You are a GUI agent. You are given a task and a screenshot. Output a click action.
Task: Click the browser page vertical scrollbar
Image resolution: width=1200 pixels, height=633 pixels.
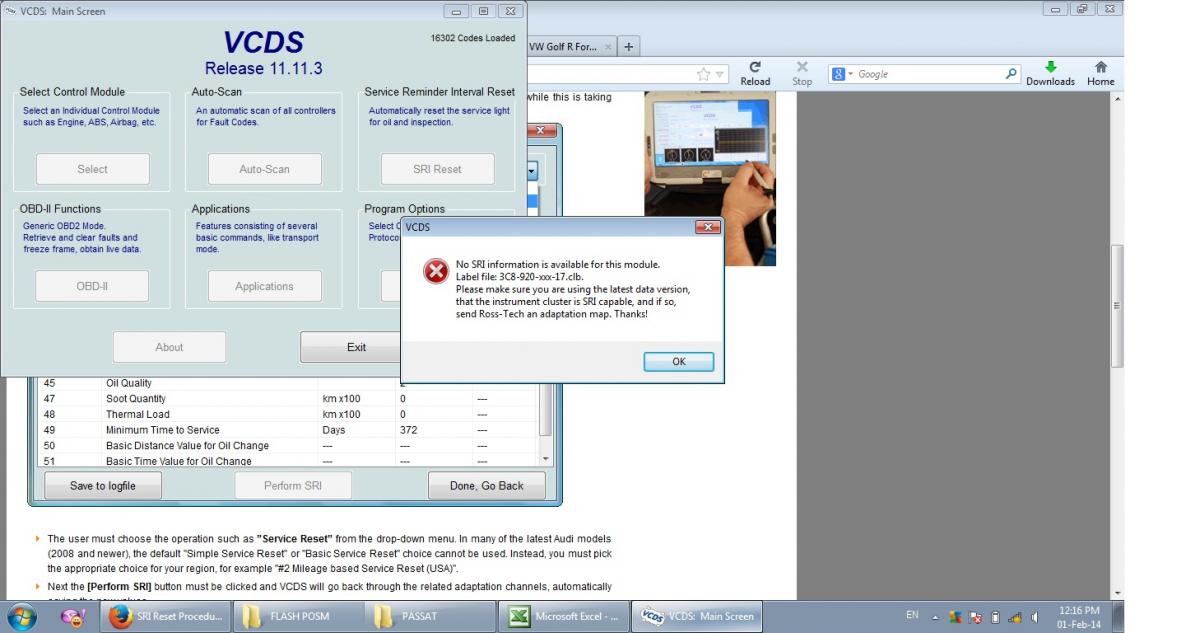(1117, 305)
